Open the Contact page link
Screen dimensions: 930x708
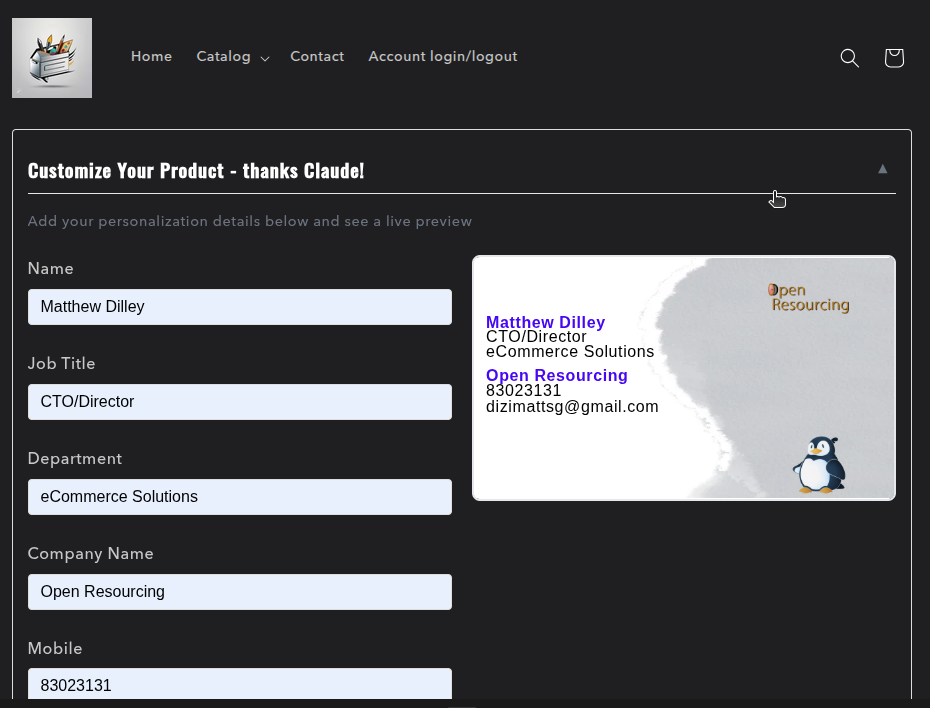[317, 57]
